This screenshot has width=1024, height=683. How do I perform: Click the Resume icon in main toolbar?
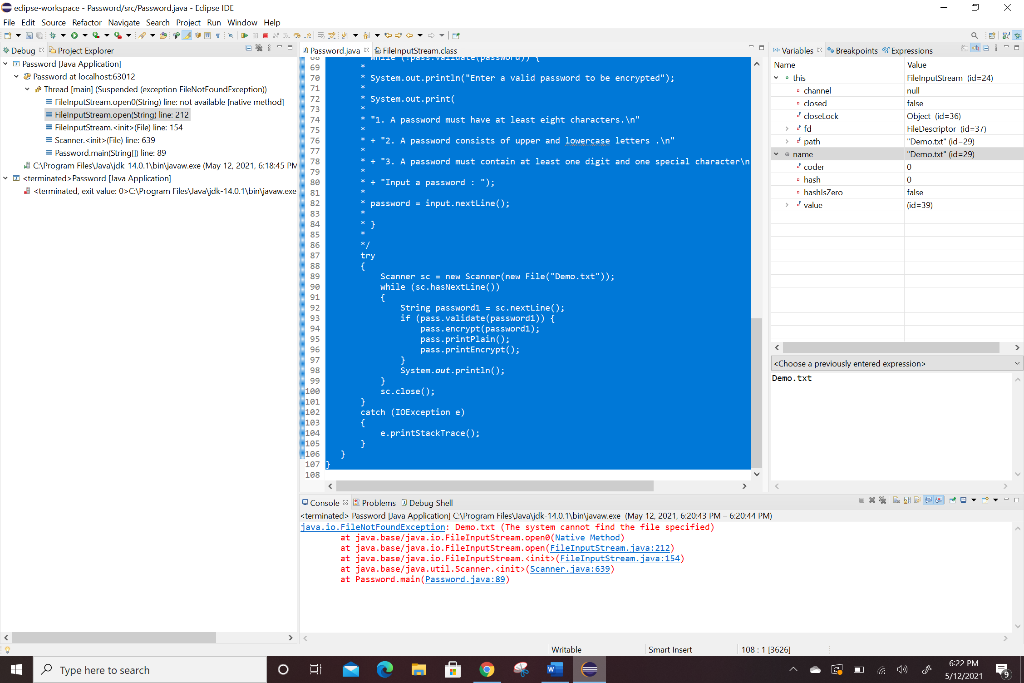pos(244,35)
